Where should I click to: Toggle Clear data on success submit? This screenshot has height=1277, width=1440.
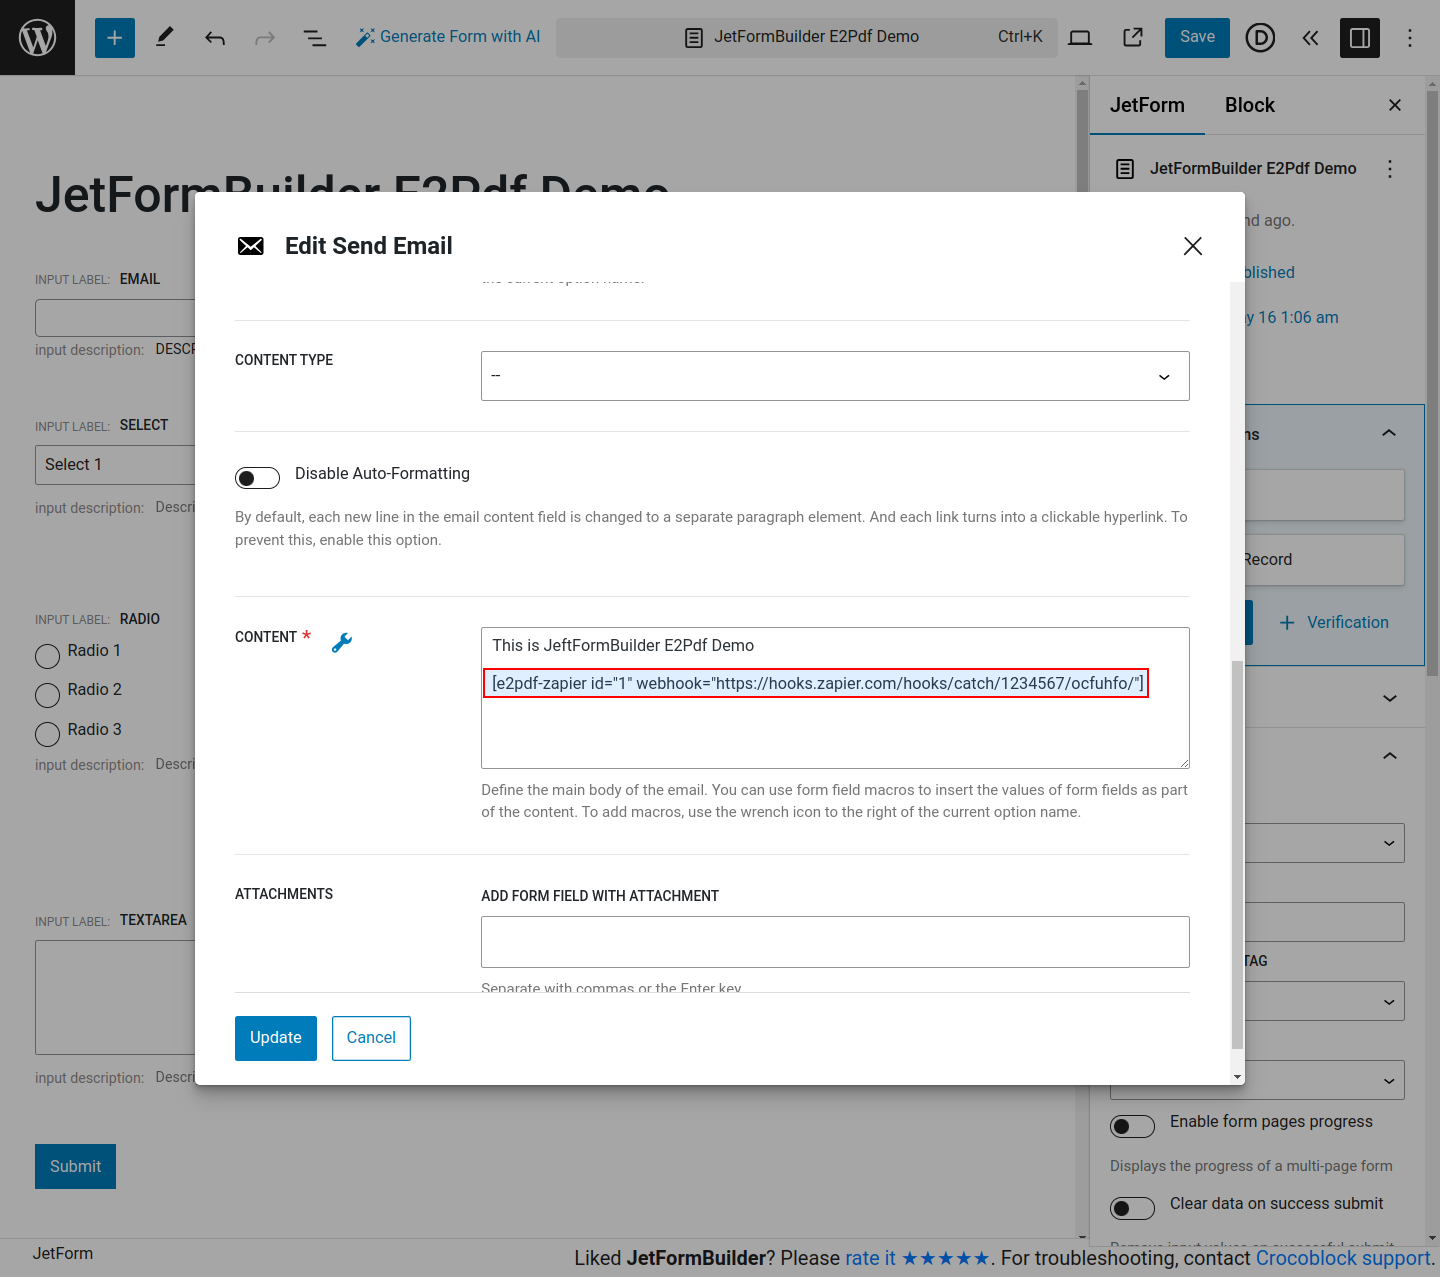[1132, 1208]
